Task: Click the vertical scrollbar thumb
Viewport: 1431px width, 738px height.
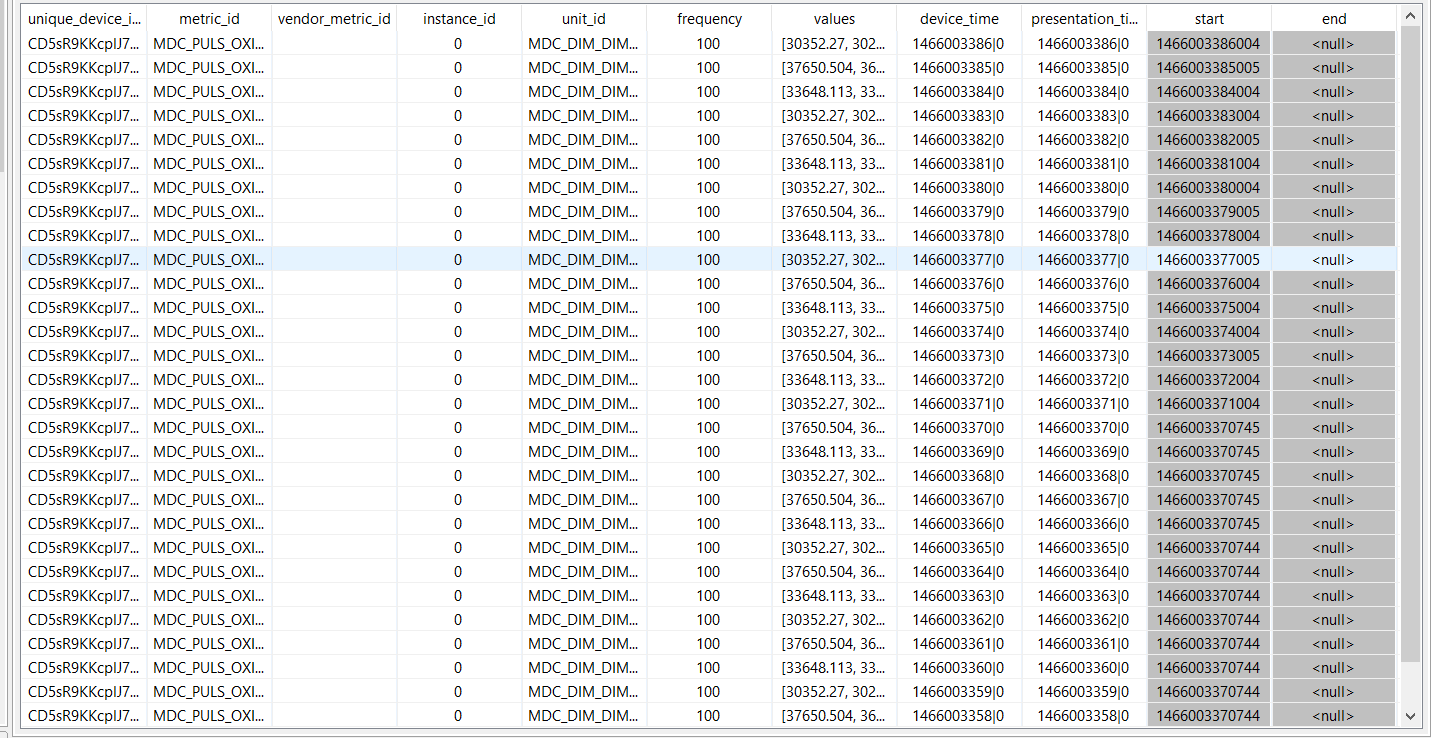Action: [1411, 340]
